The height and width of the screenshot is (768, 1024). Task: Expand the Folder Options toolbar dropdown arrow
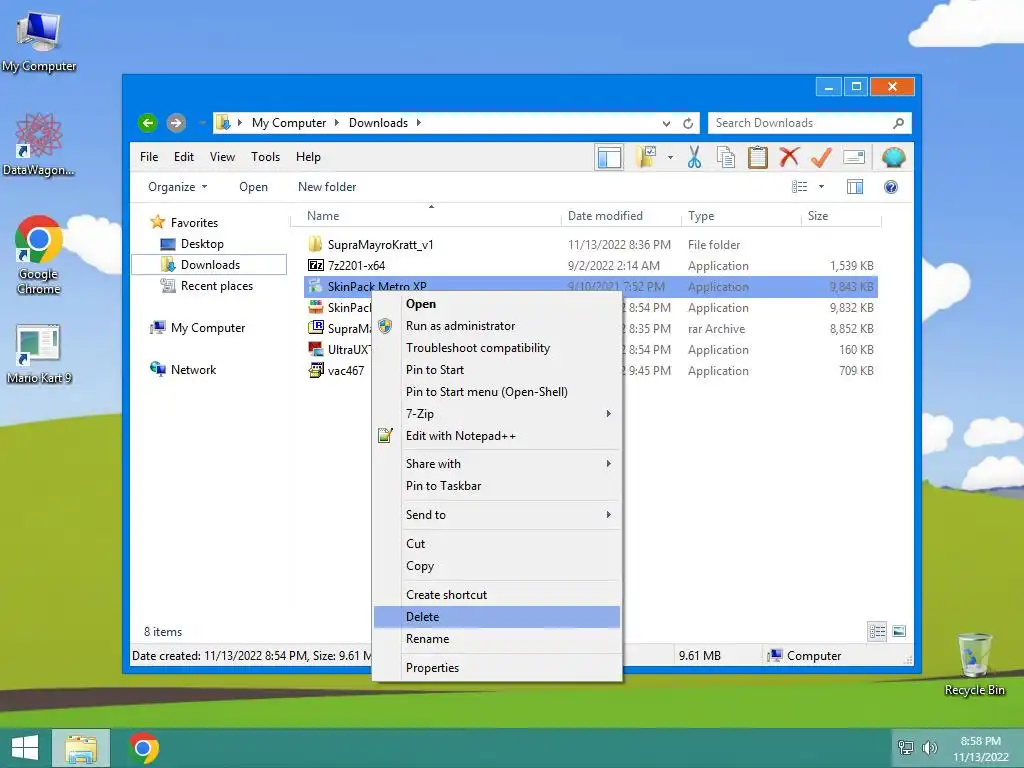point(670,157)
